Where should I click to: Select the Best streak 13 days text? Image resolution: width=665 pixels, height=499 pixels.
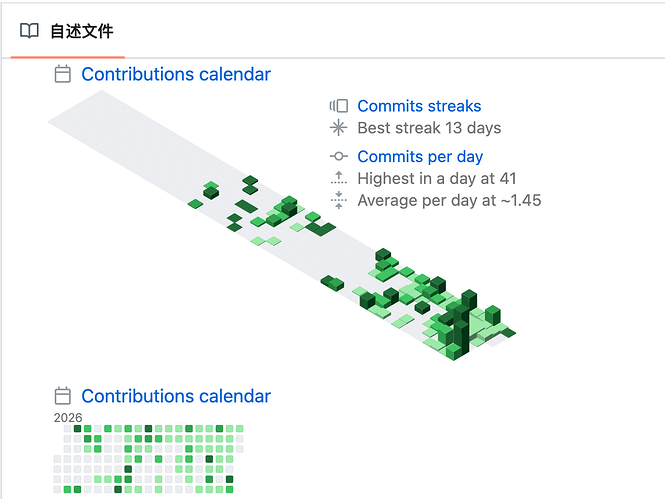click(429, 128)
